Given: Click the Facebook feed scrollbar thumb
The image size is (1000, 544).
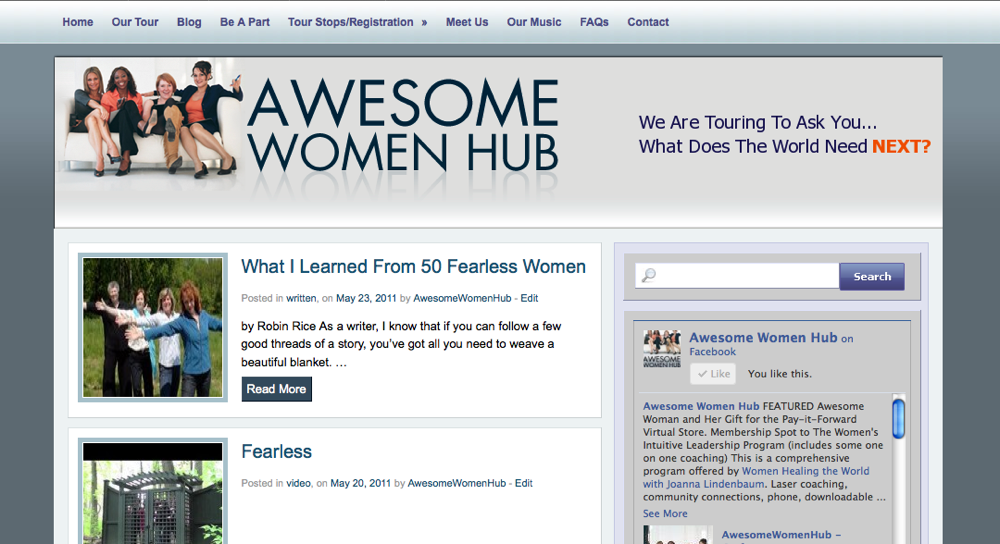Looking at the screenshot, I should pos(899,418).
